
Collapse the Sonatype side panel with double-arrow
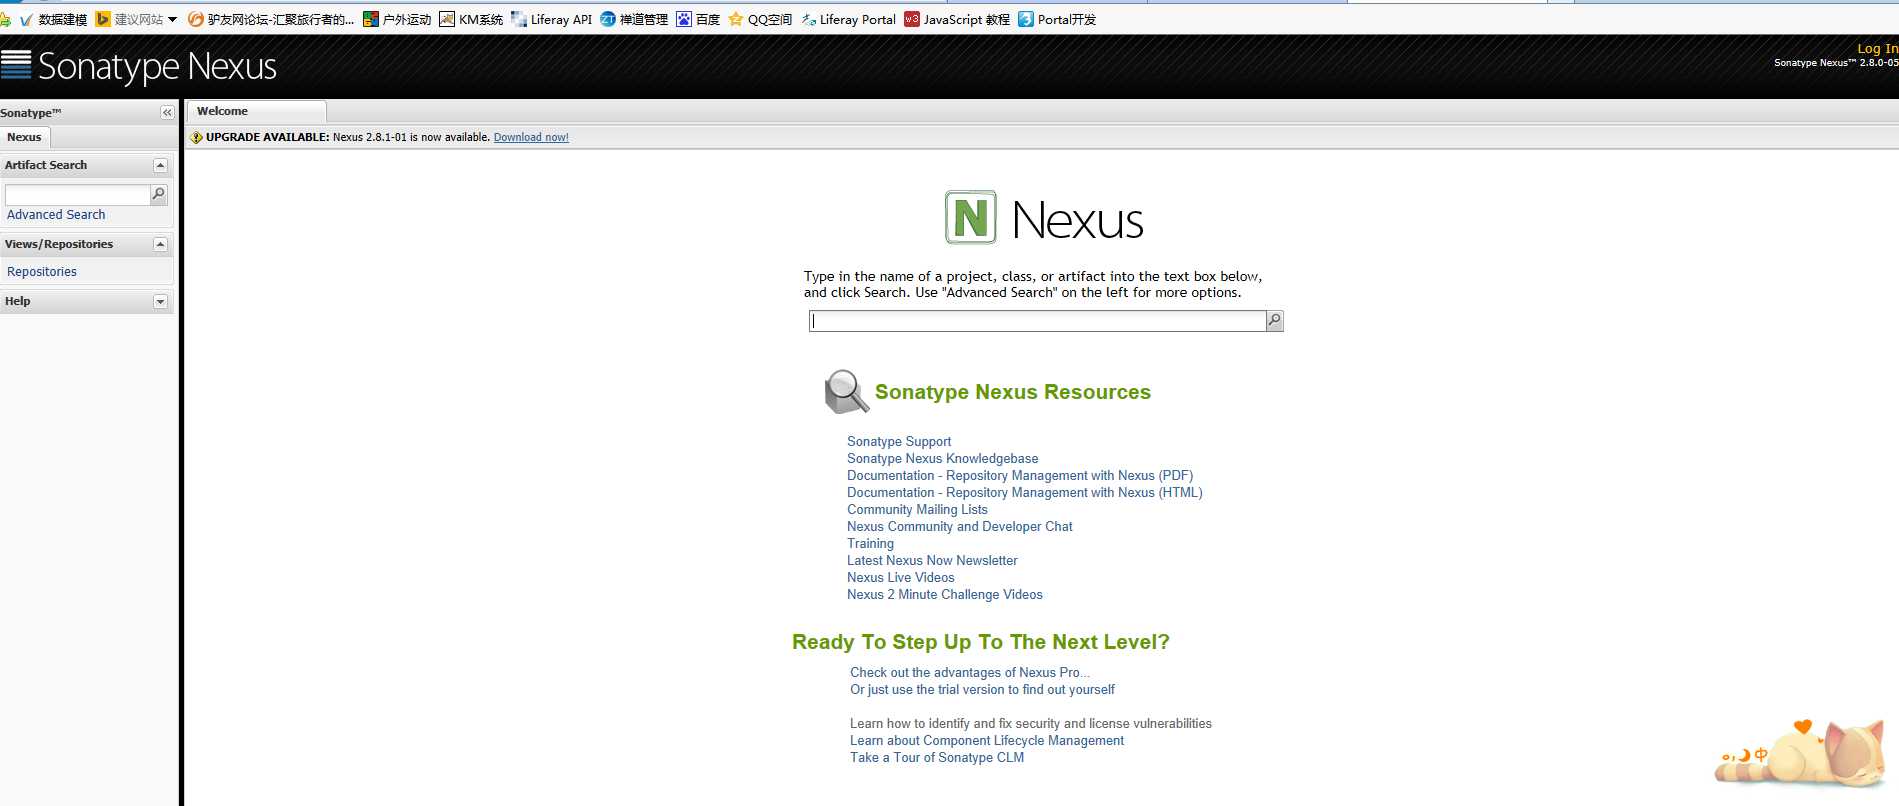(167, 113)
